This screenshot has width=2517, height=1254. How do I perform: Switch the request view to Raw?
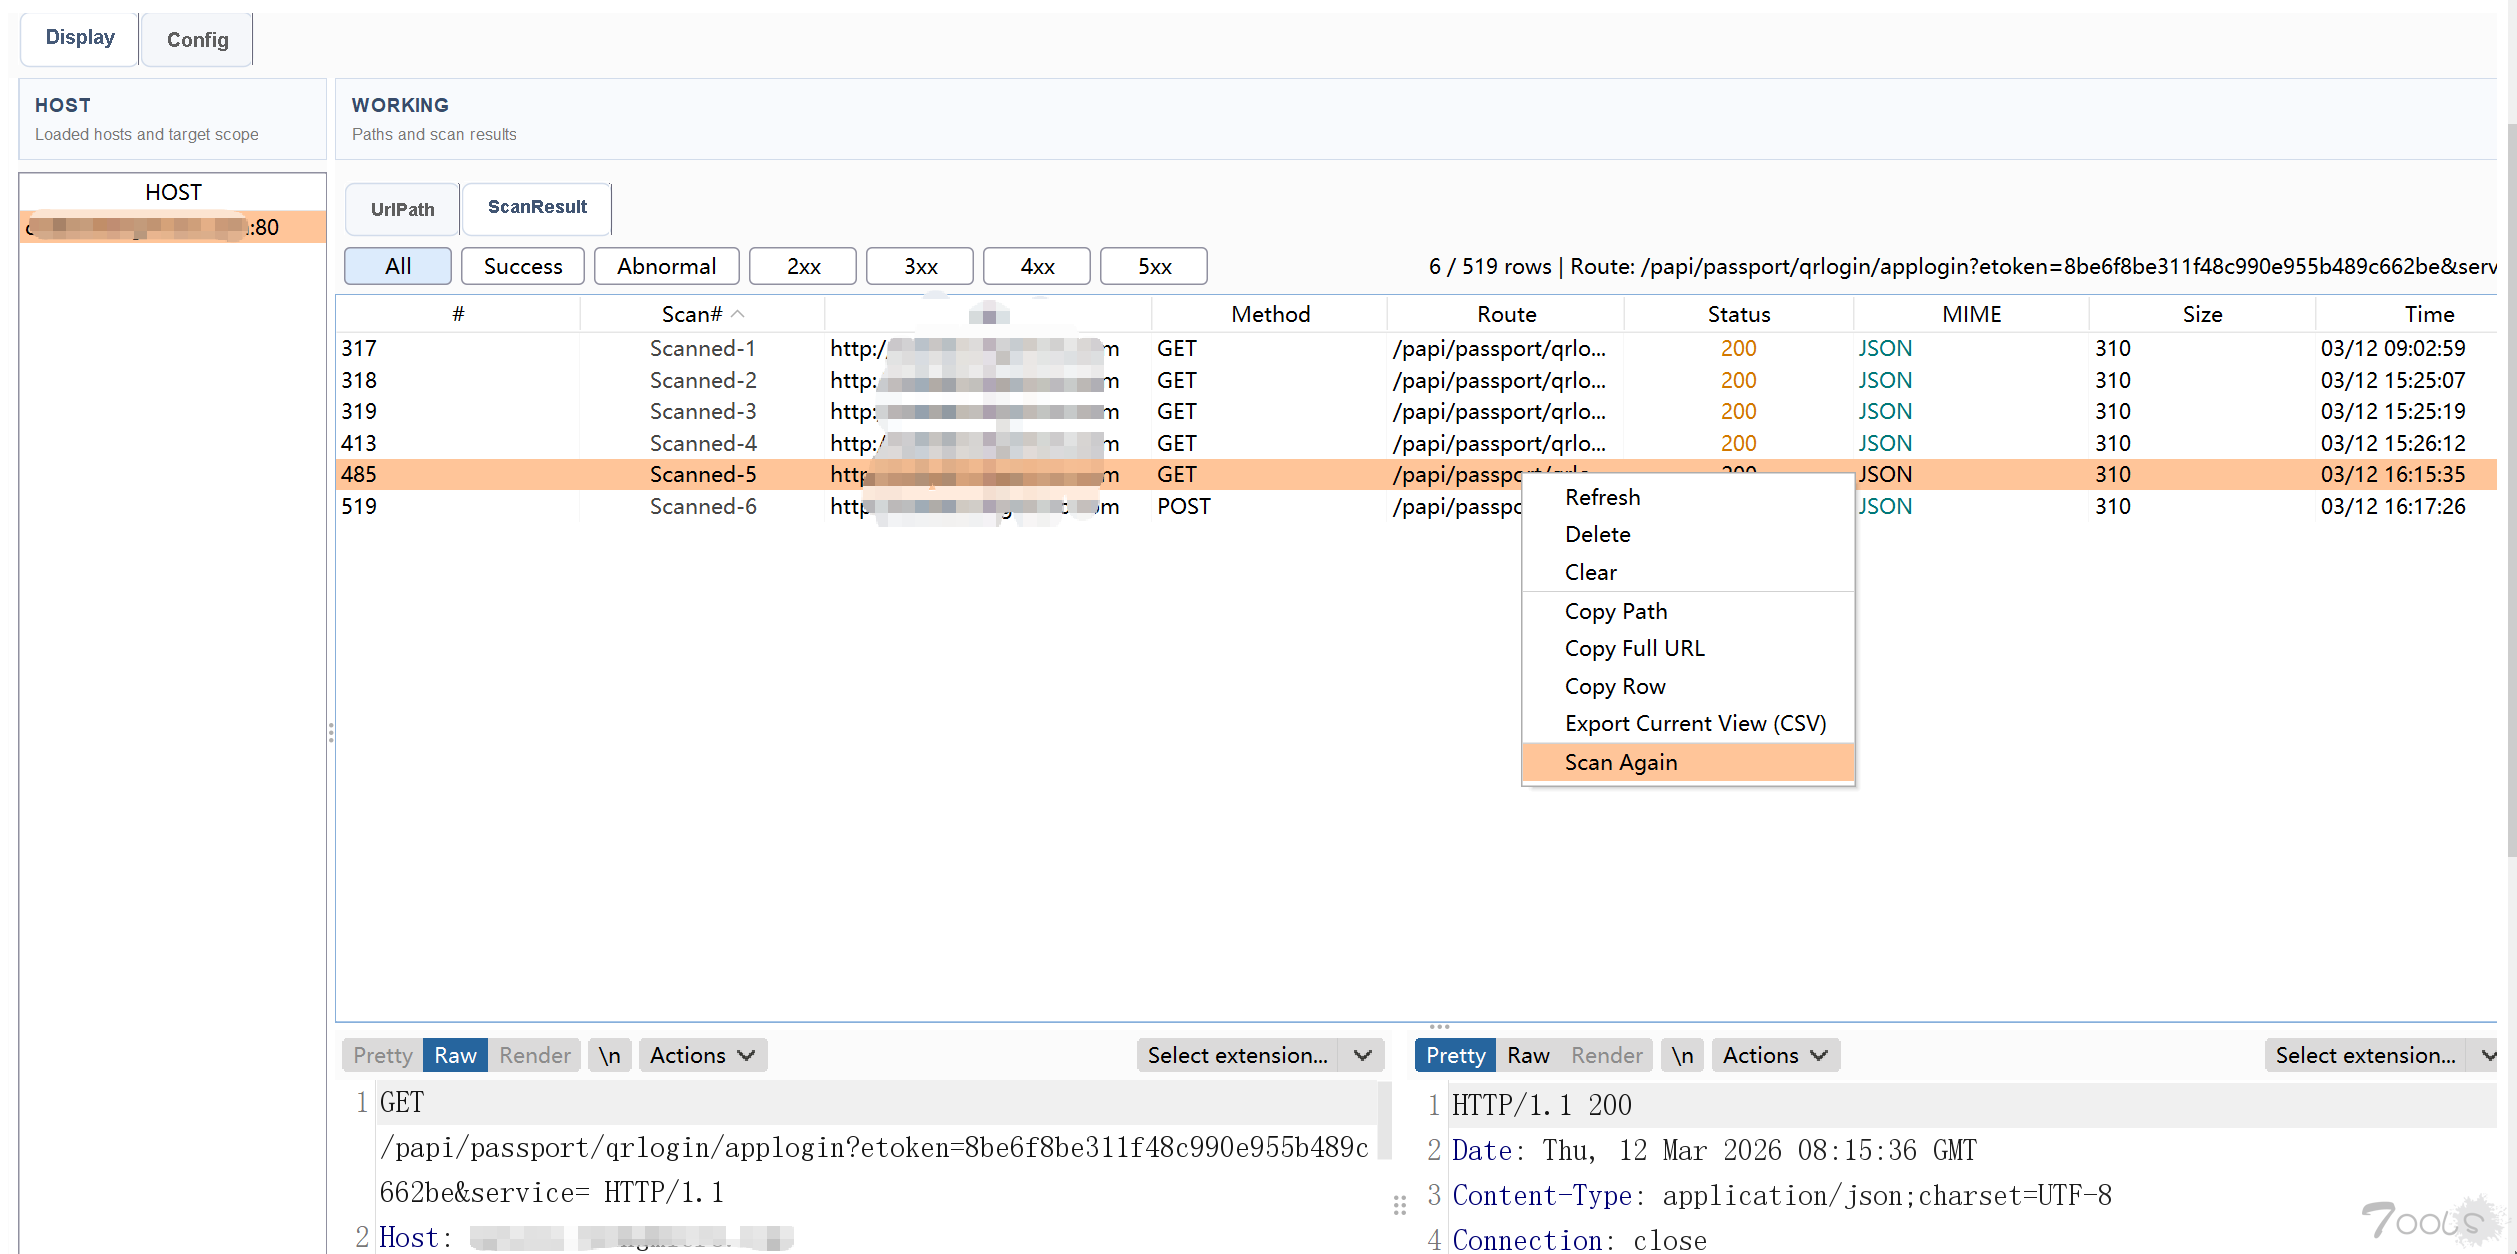(x=455, y=1055)
